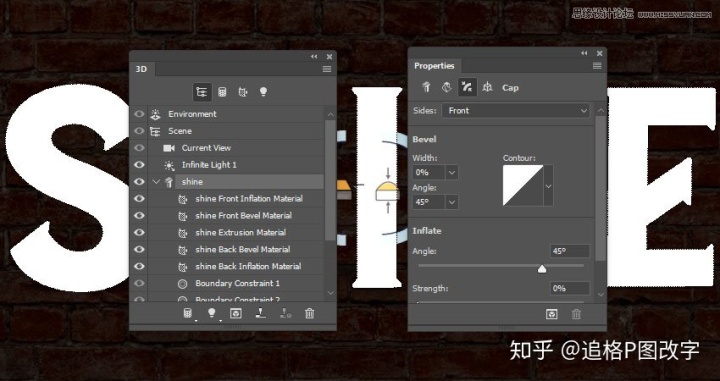Click the Boundary Constraint 1 circle icon

[182, 284]
